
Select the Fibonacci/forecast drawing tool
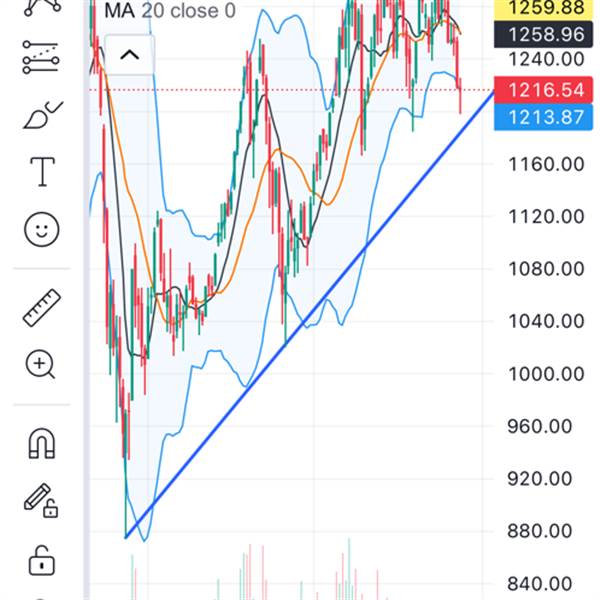point(41,57)
